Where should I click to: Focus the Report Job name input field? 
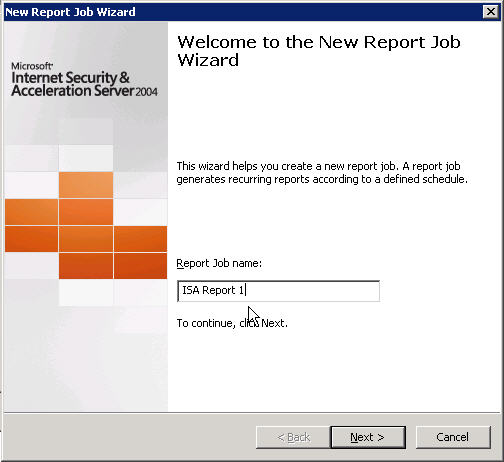pos(278,291)
